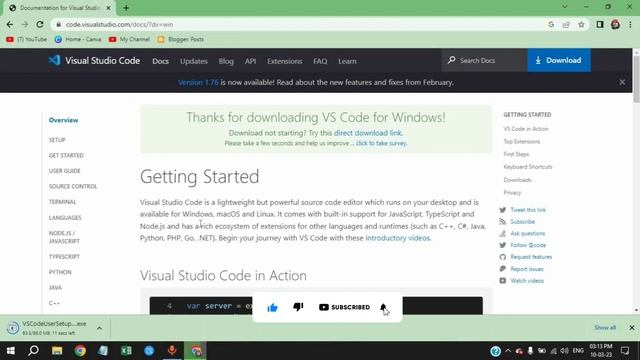This screenshot has width=640, height=360.
Task: Click the Visual Studio Code logo
Action: [94, 60]
